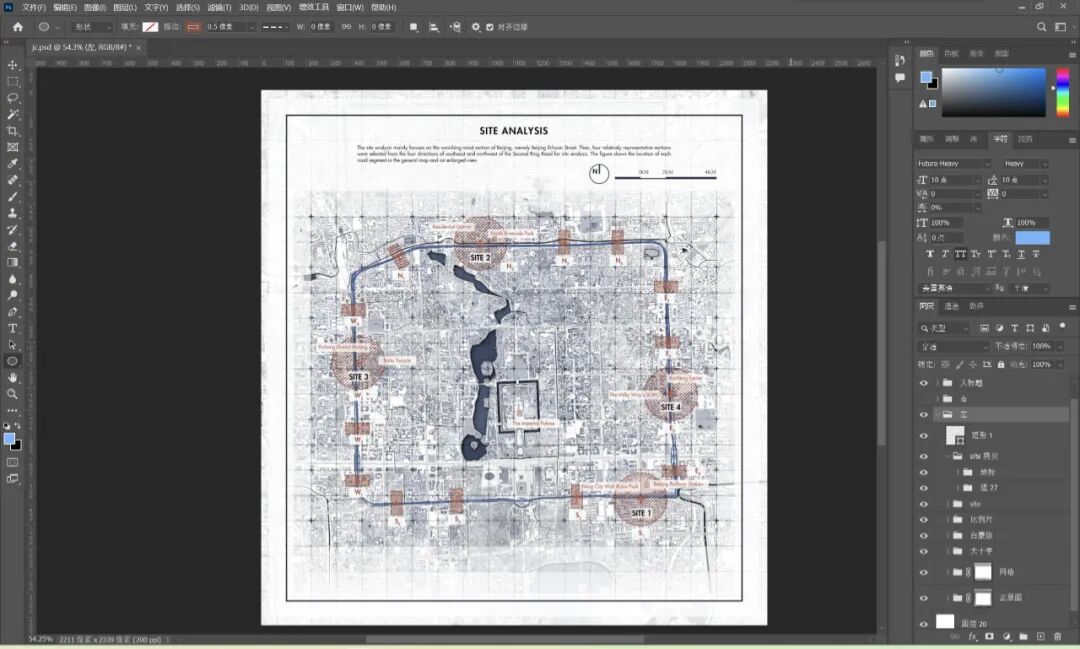Select the Path Selection tool
The image size is (1080, 649).
[12, 344]
